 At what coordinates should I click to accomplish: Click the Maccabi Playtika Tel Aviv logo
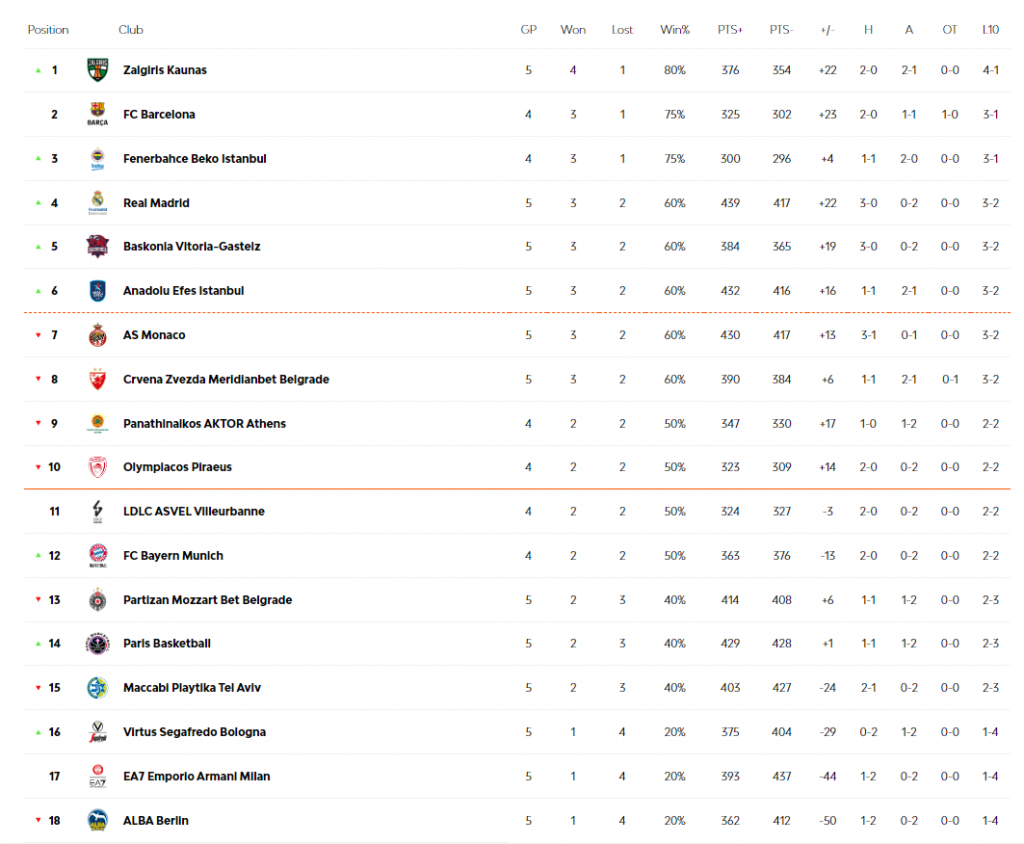pos(97,688)
